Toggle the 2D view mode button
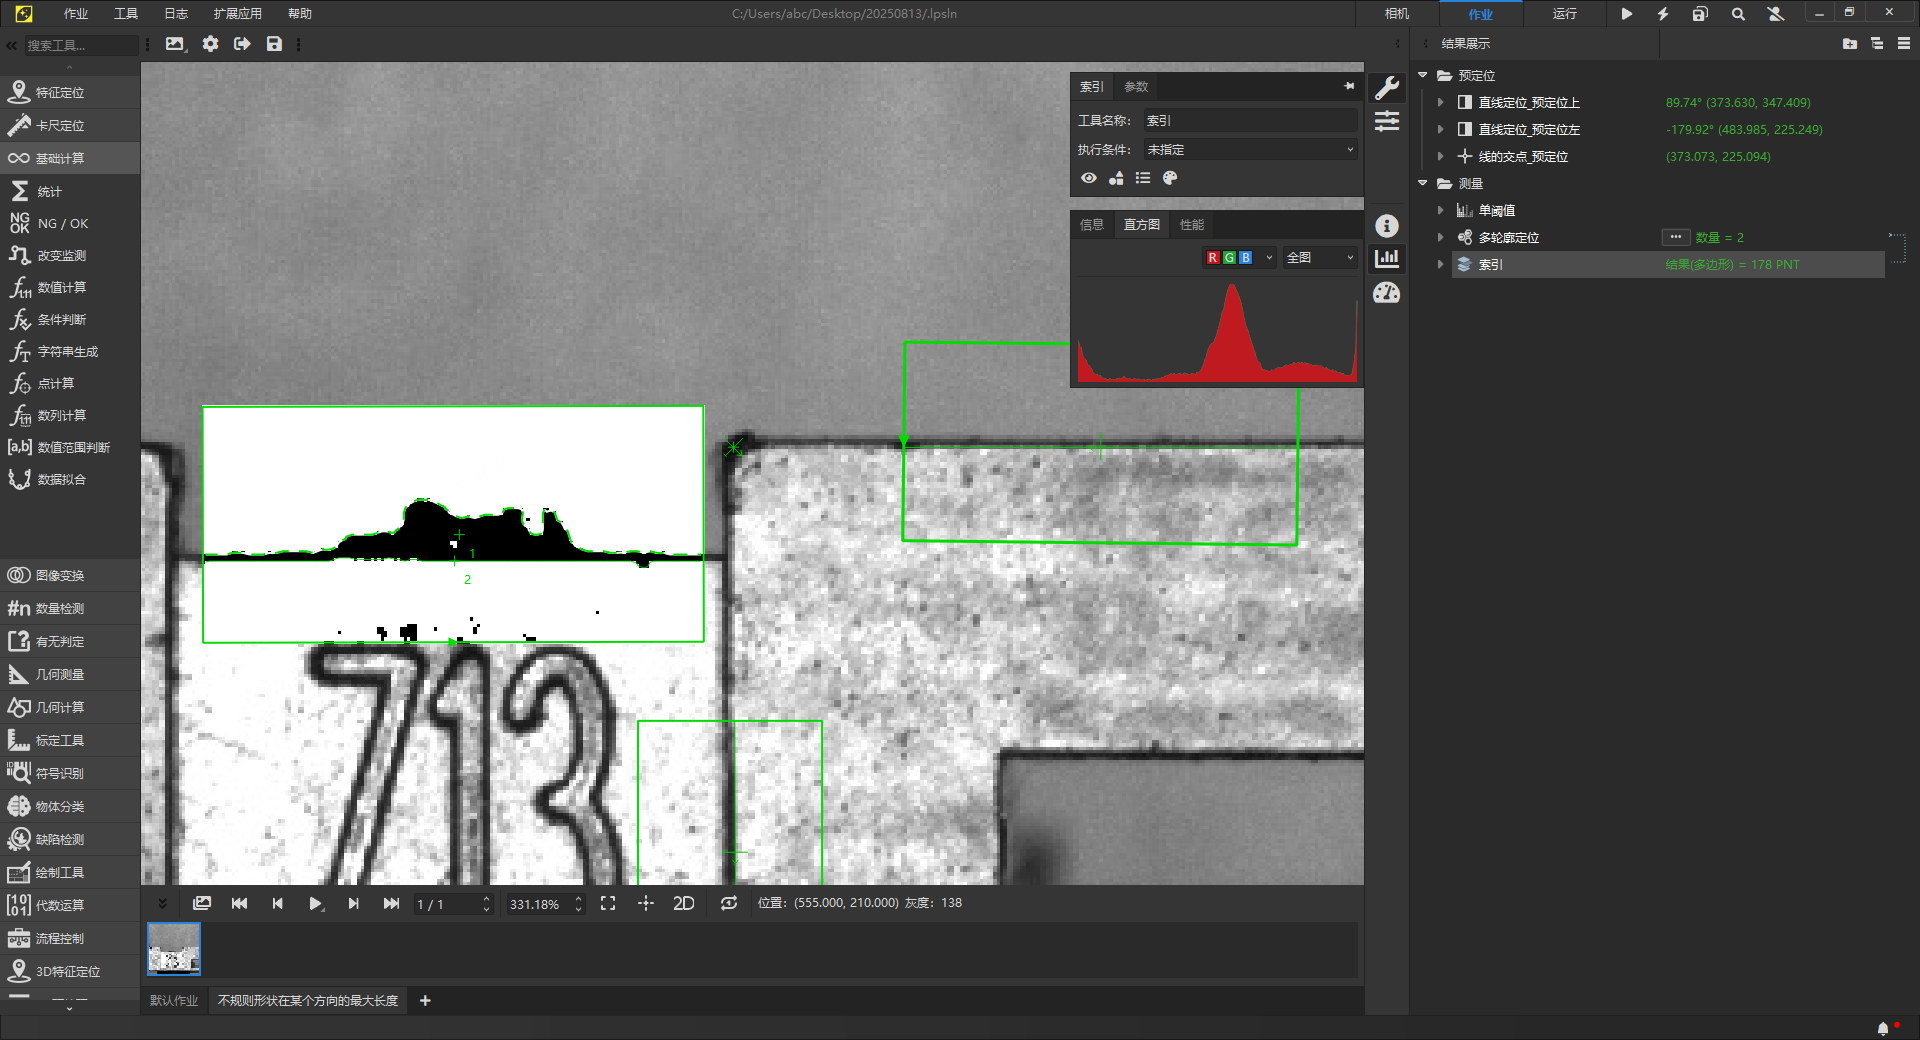This screenshot has height=1040, width=1920. (x=684, y=904)
